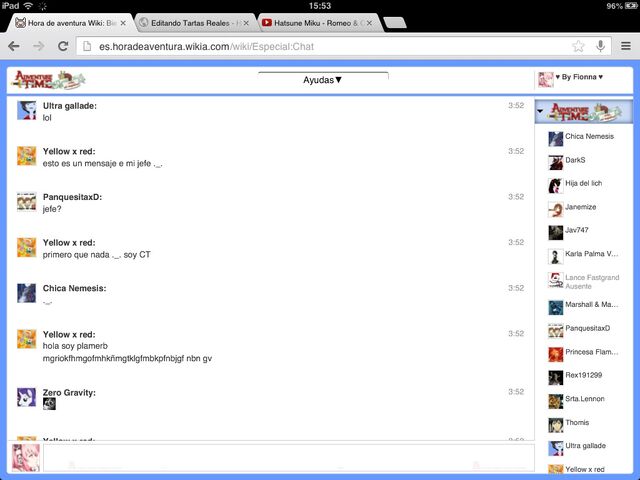The height and width of the screenshot is (480, 640).
Task: Click Ultra gallade's 'lol' message
Action: coord(47,118)
